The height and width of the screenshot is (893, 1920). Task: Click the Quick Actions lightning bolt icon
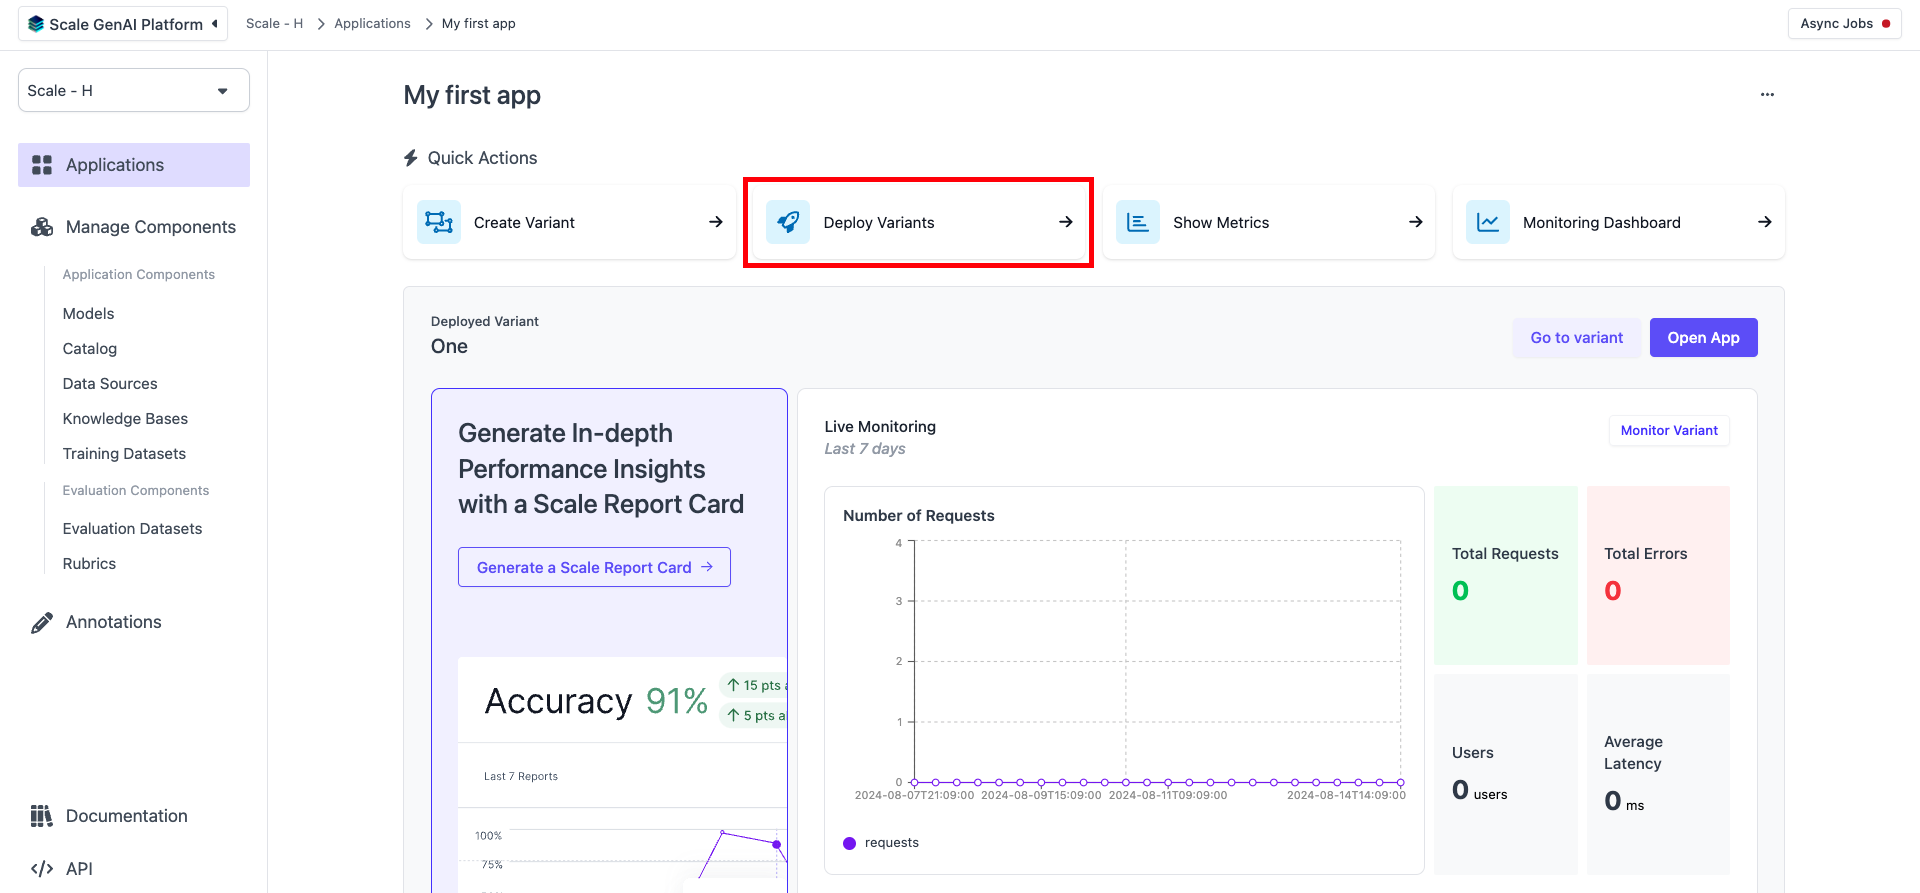[x=411, y=158]
